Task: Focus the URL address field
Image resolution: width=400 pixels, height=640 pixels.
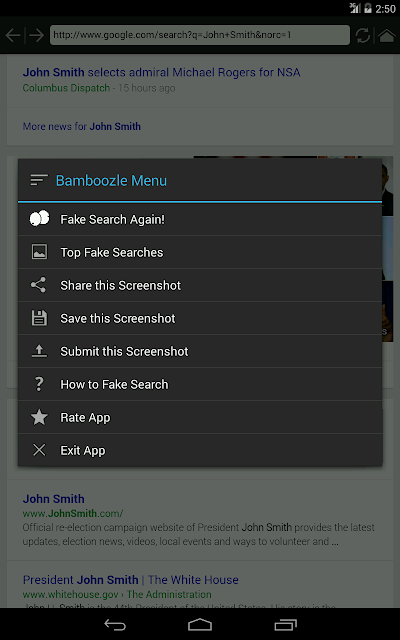Action: pyautogui.click(x=200, y=35)
